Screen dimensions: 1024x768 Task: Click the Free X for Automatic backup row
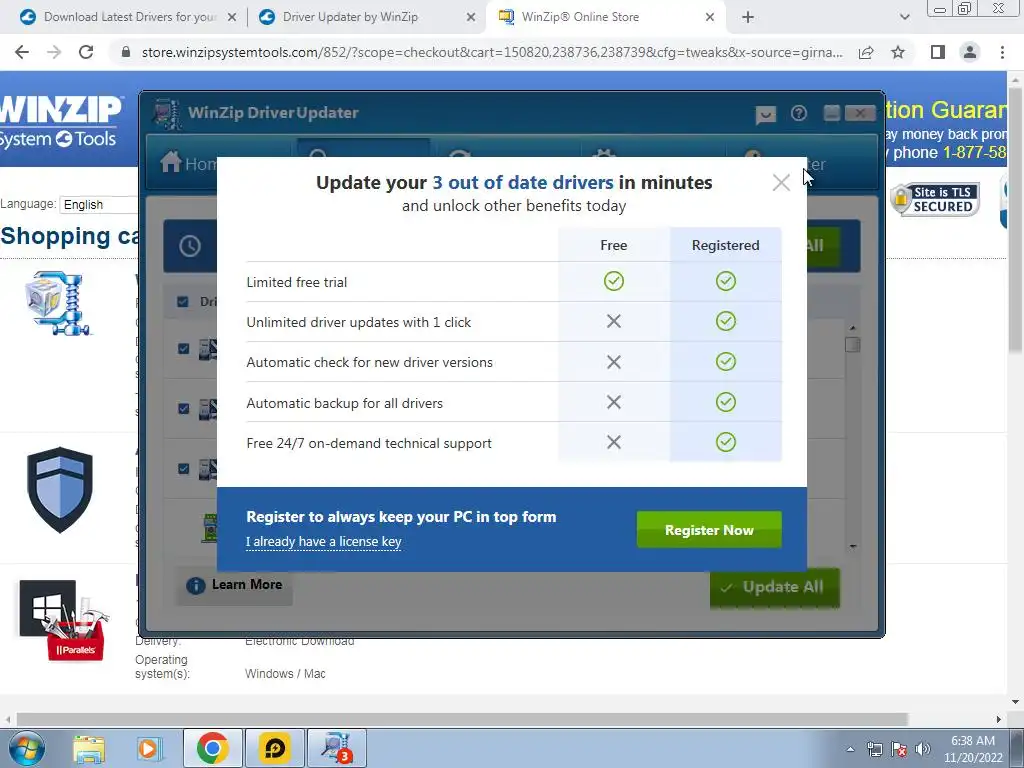point(613,402)
